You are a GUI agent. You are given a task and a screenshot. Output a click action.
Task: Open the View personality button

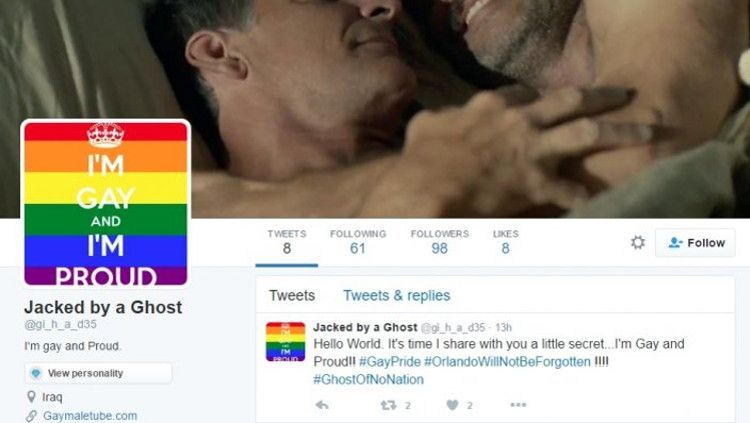[98, 373]
